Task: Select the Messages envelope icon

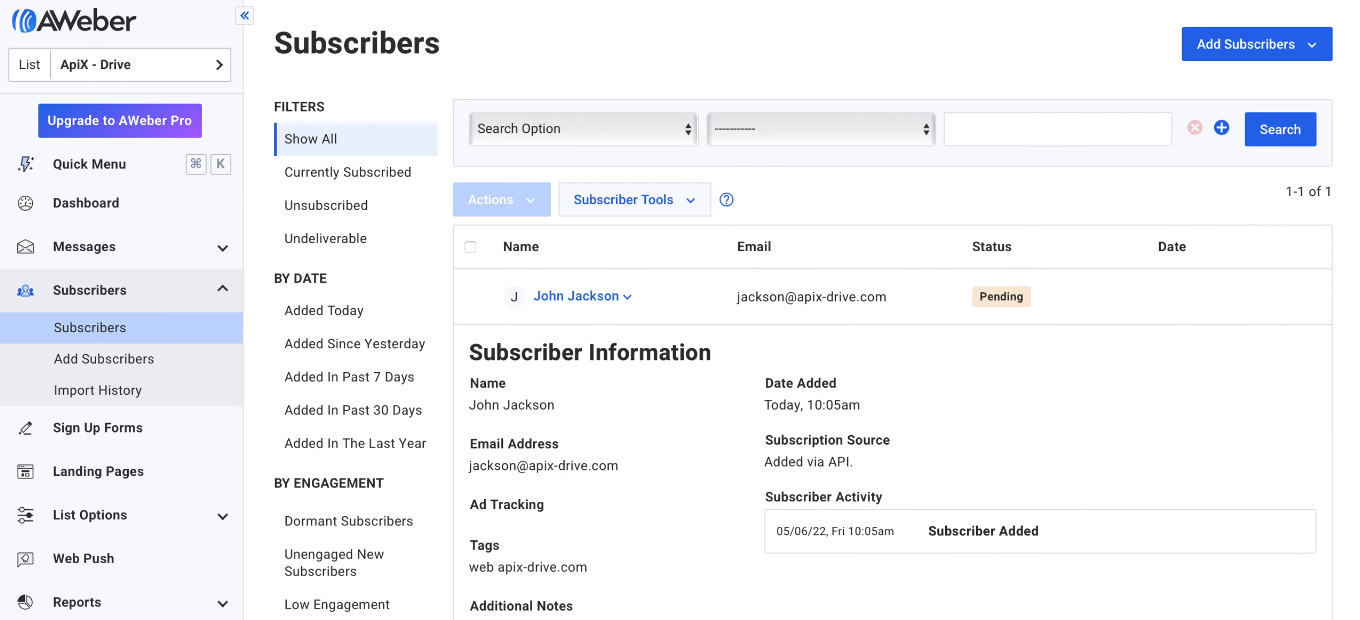Action: 24,246
